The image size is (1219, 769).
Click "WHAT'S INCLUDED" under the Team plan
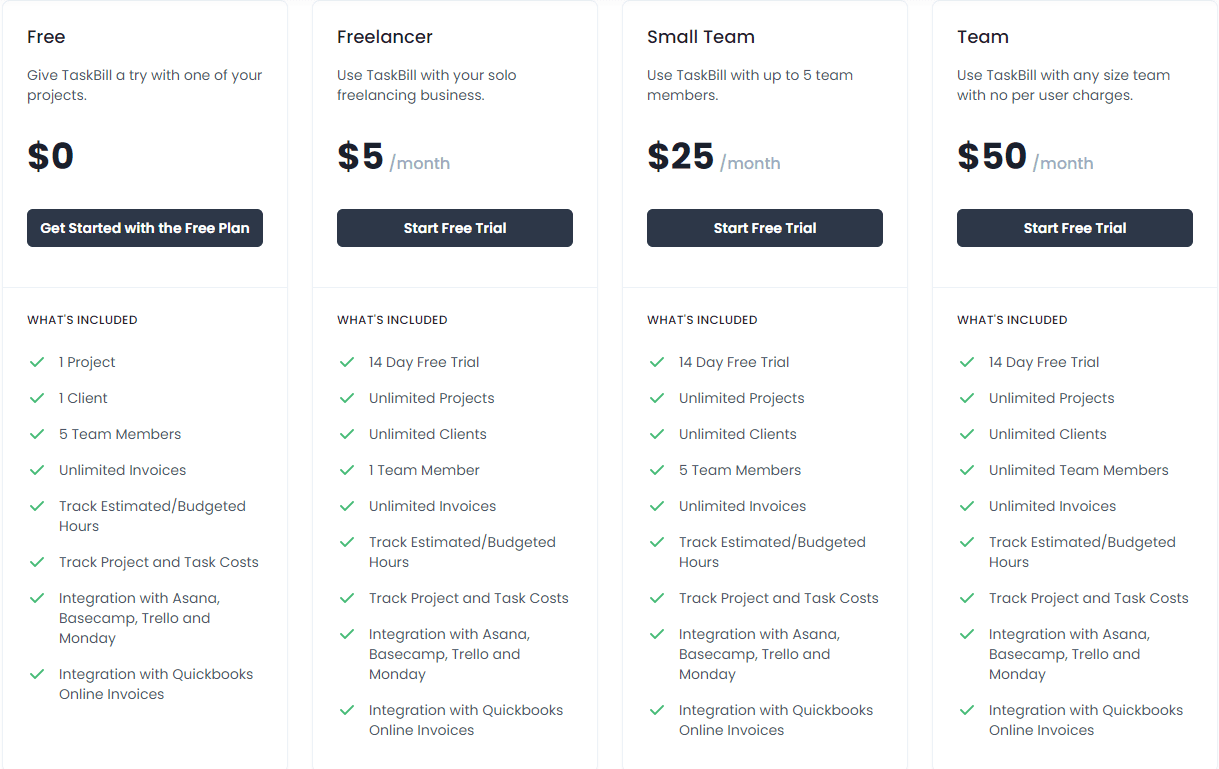tap(1012, 320)
